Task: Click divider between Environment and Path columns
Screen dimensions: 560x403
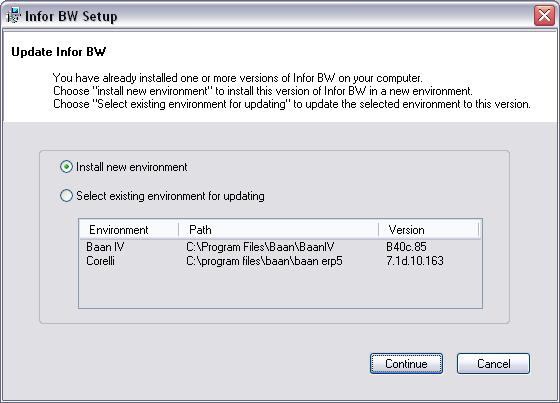Action: (179, 230)
